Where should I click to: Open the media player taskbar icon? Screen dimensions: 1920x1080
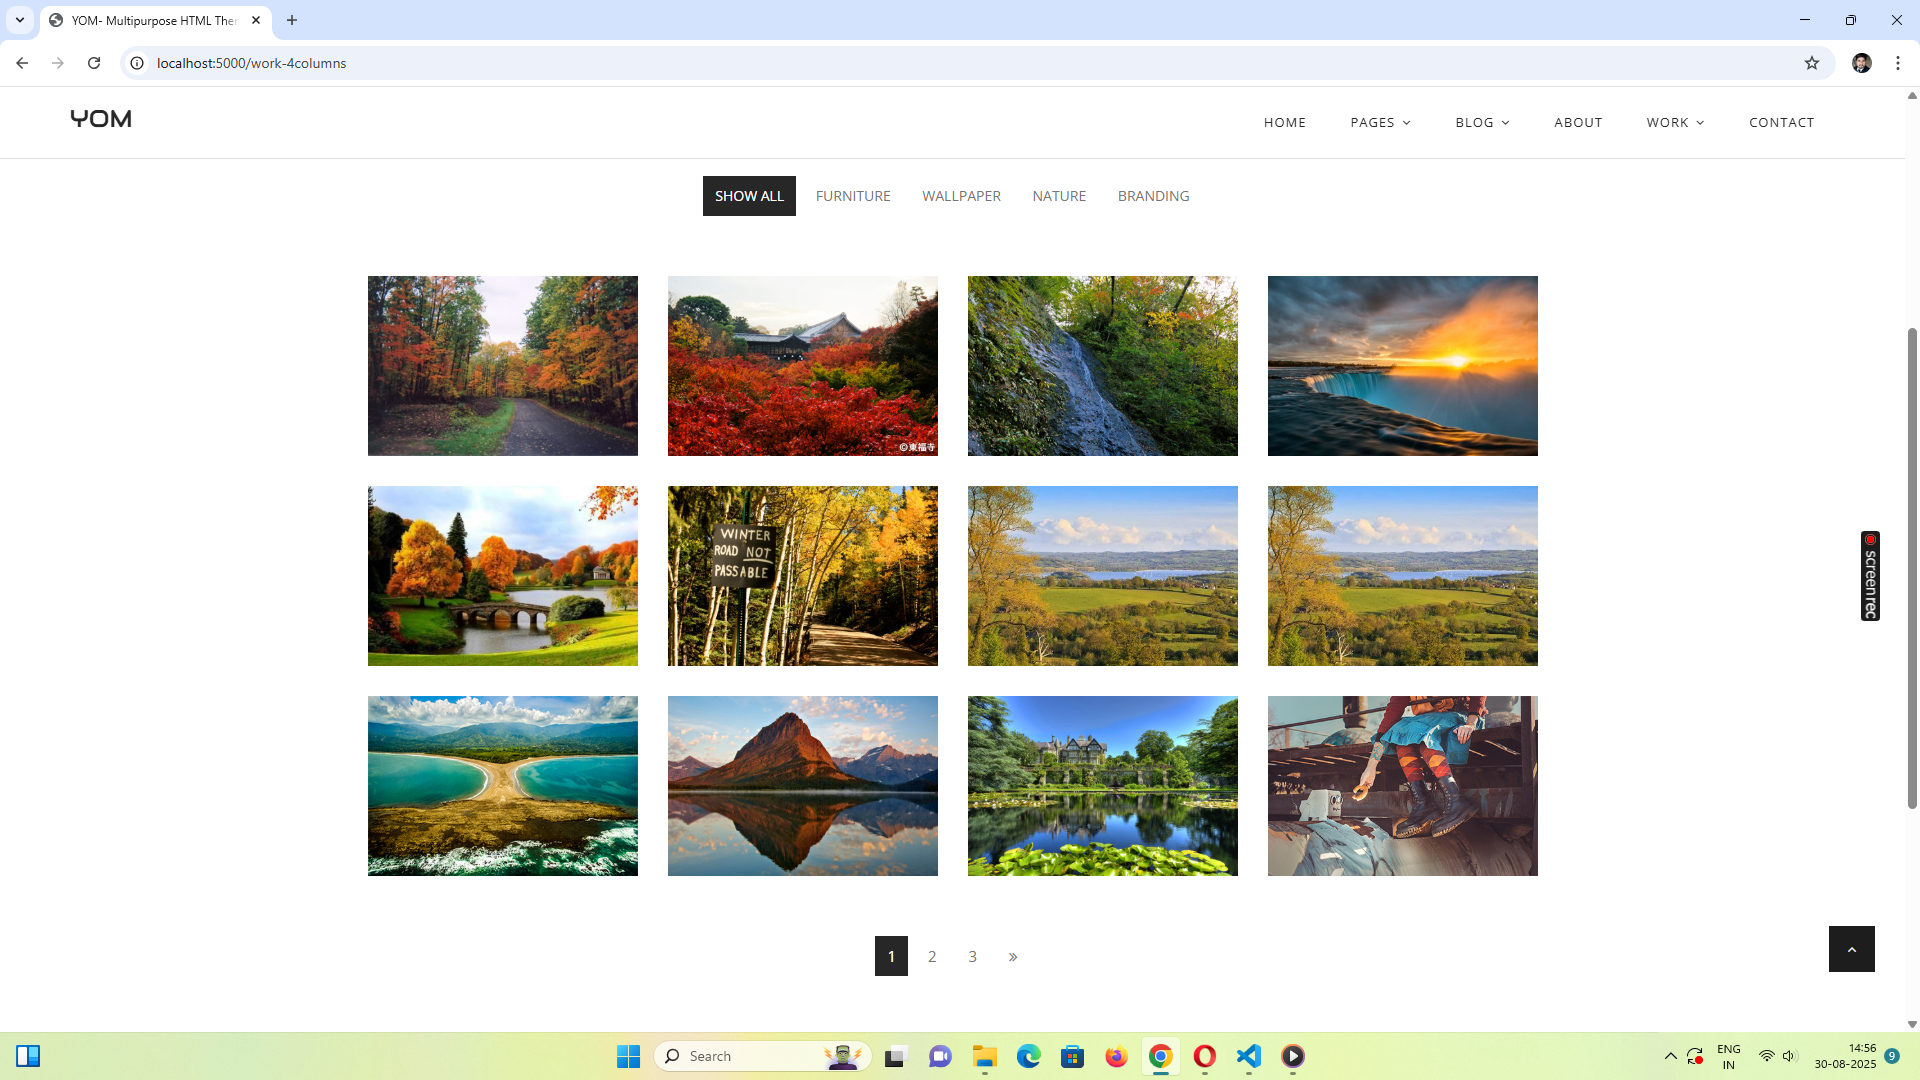pyautogui.click(x=1293, y=1056)
